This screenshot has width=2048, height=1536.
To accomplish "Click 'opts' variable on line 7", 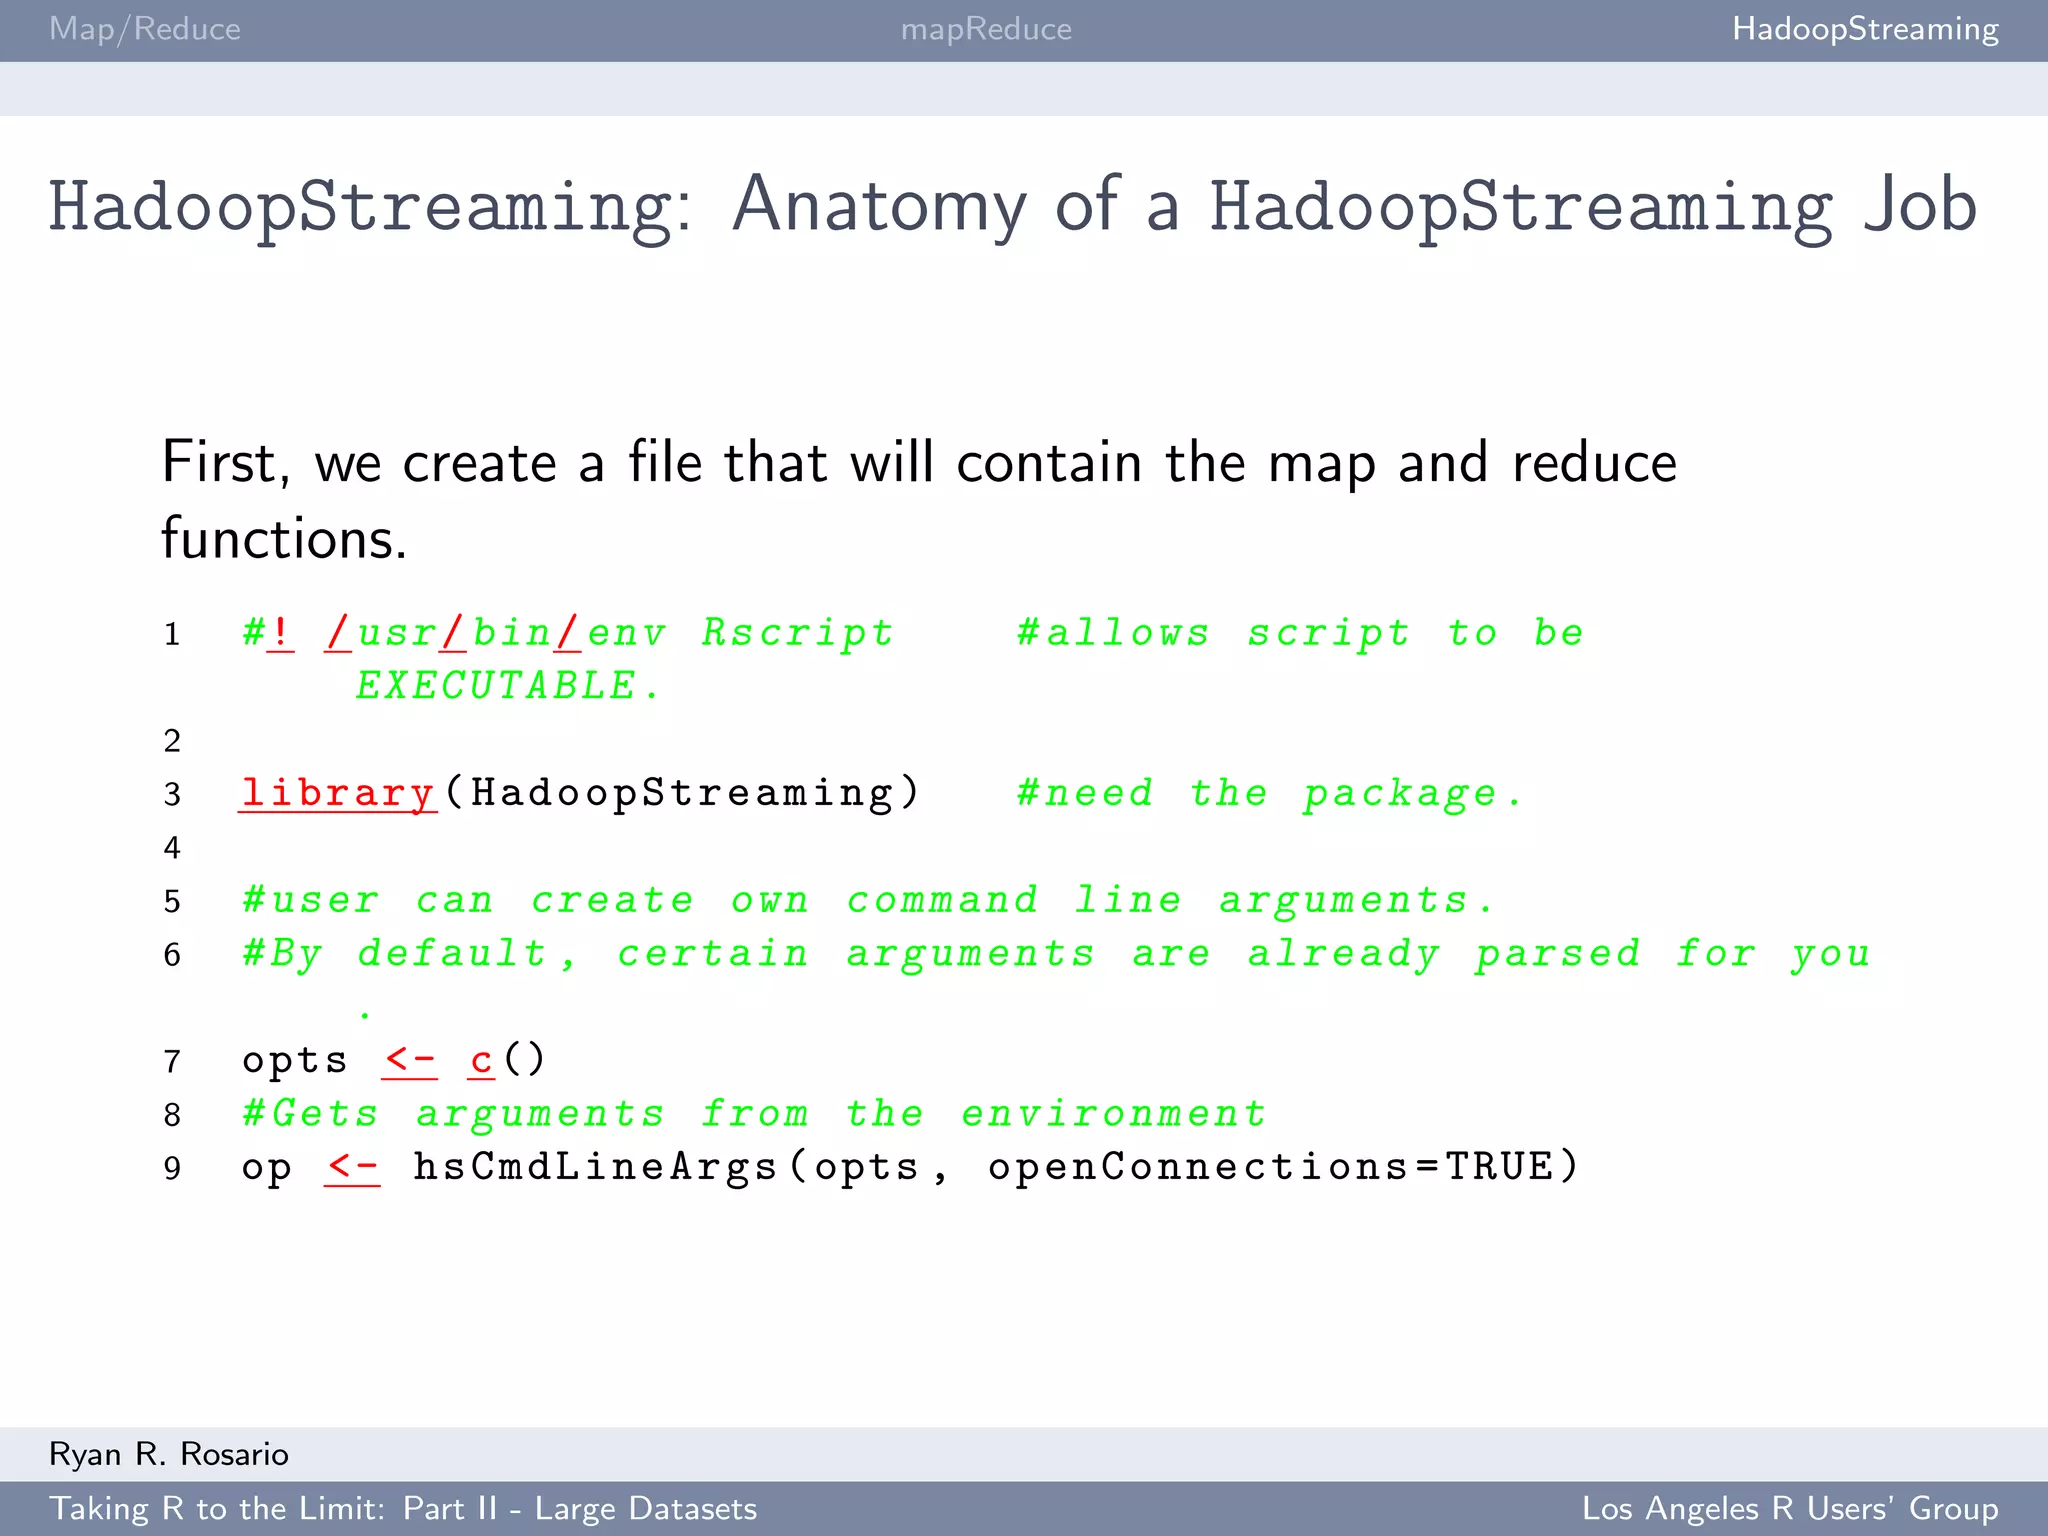I will [295, 1061].
